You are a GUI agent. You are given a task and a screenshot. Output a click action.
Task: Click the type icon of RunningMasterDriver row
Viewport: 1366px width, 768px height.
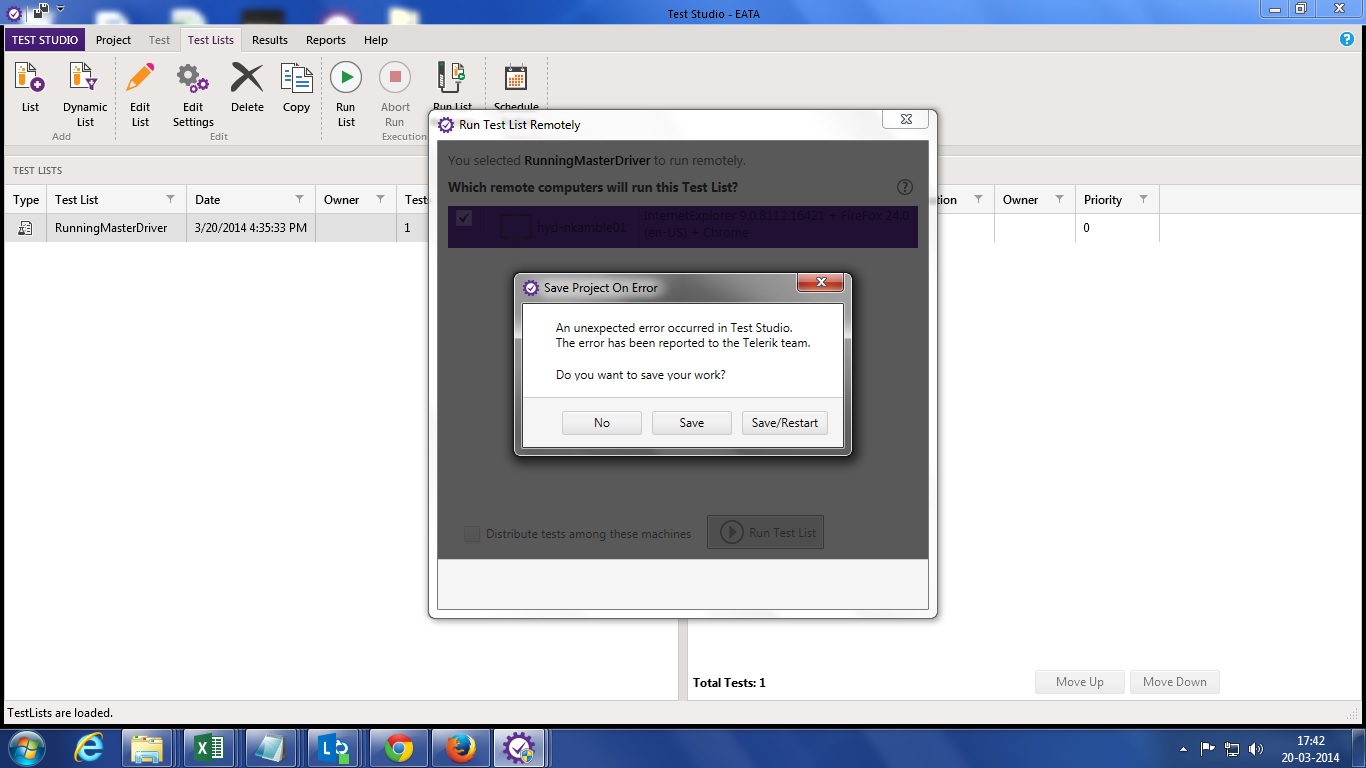click(x=25, y=228)
